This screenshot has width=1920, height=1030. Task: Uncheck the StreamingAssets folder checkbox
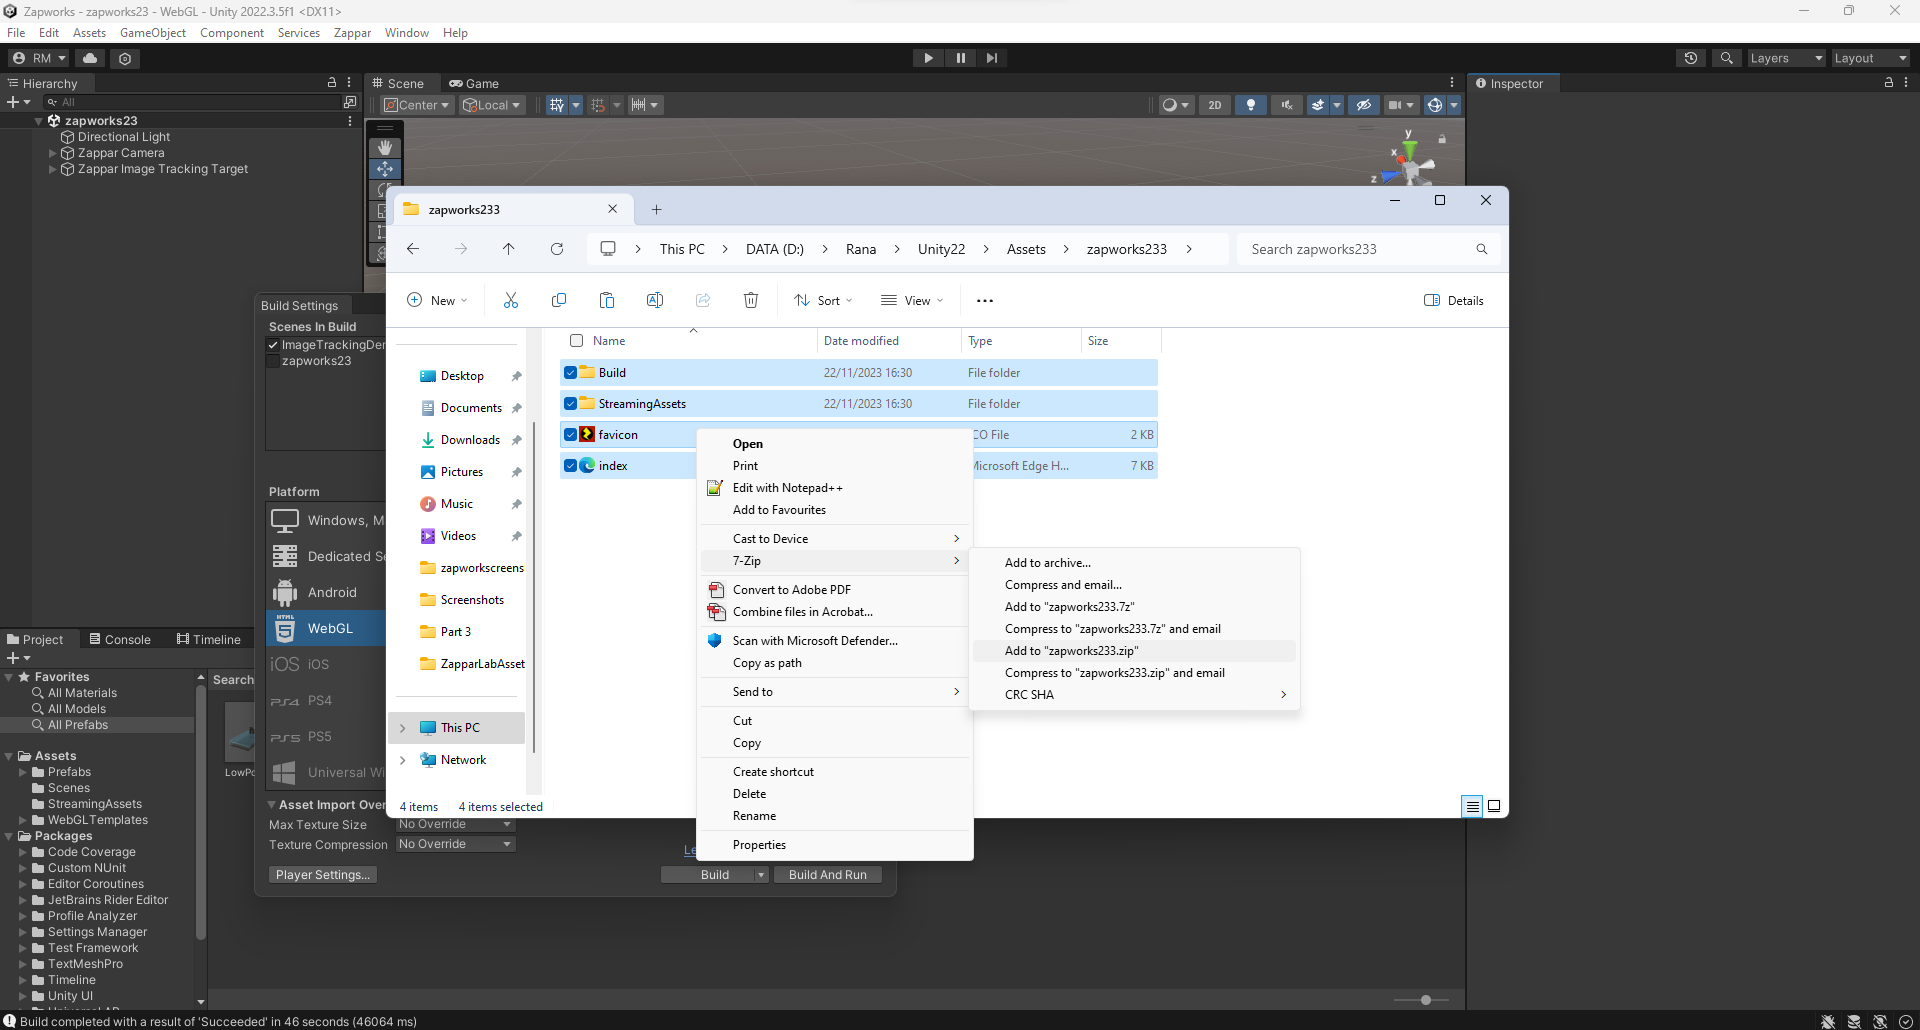(x=570, y=404)
